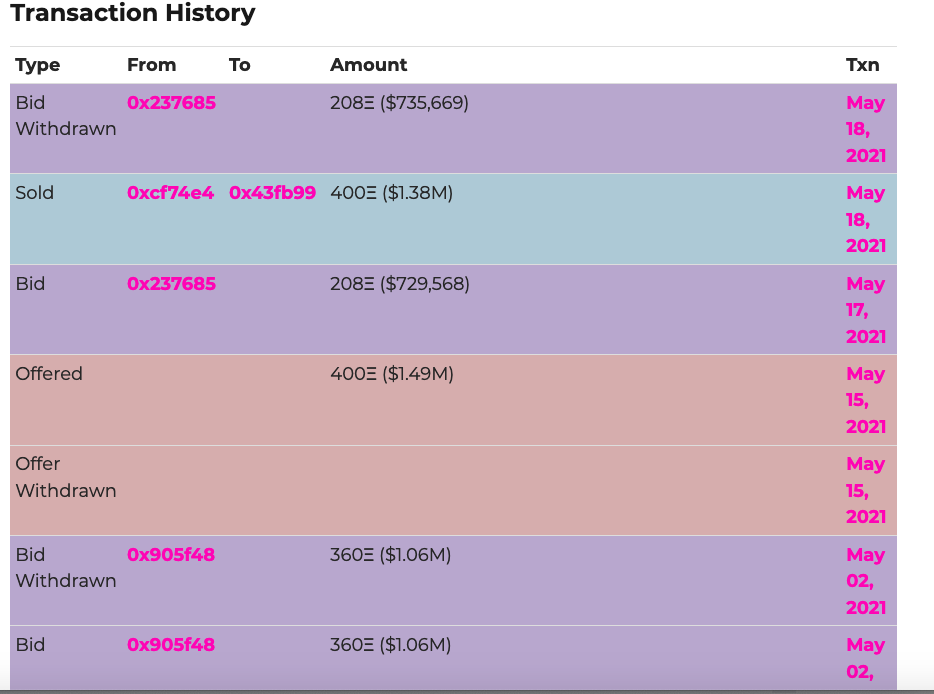This screenshot has width=934, height=694.
Task: Open address 0x237685 in the $735,669 Bid Withdrawn row
Action: (171, 102)
